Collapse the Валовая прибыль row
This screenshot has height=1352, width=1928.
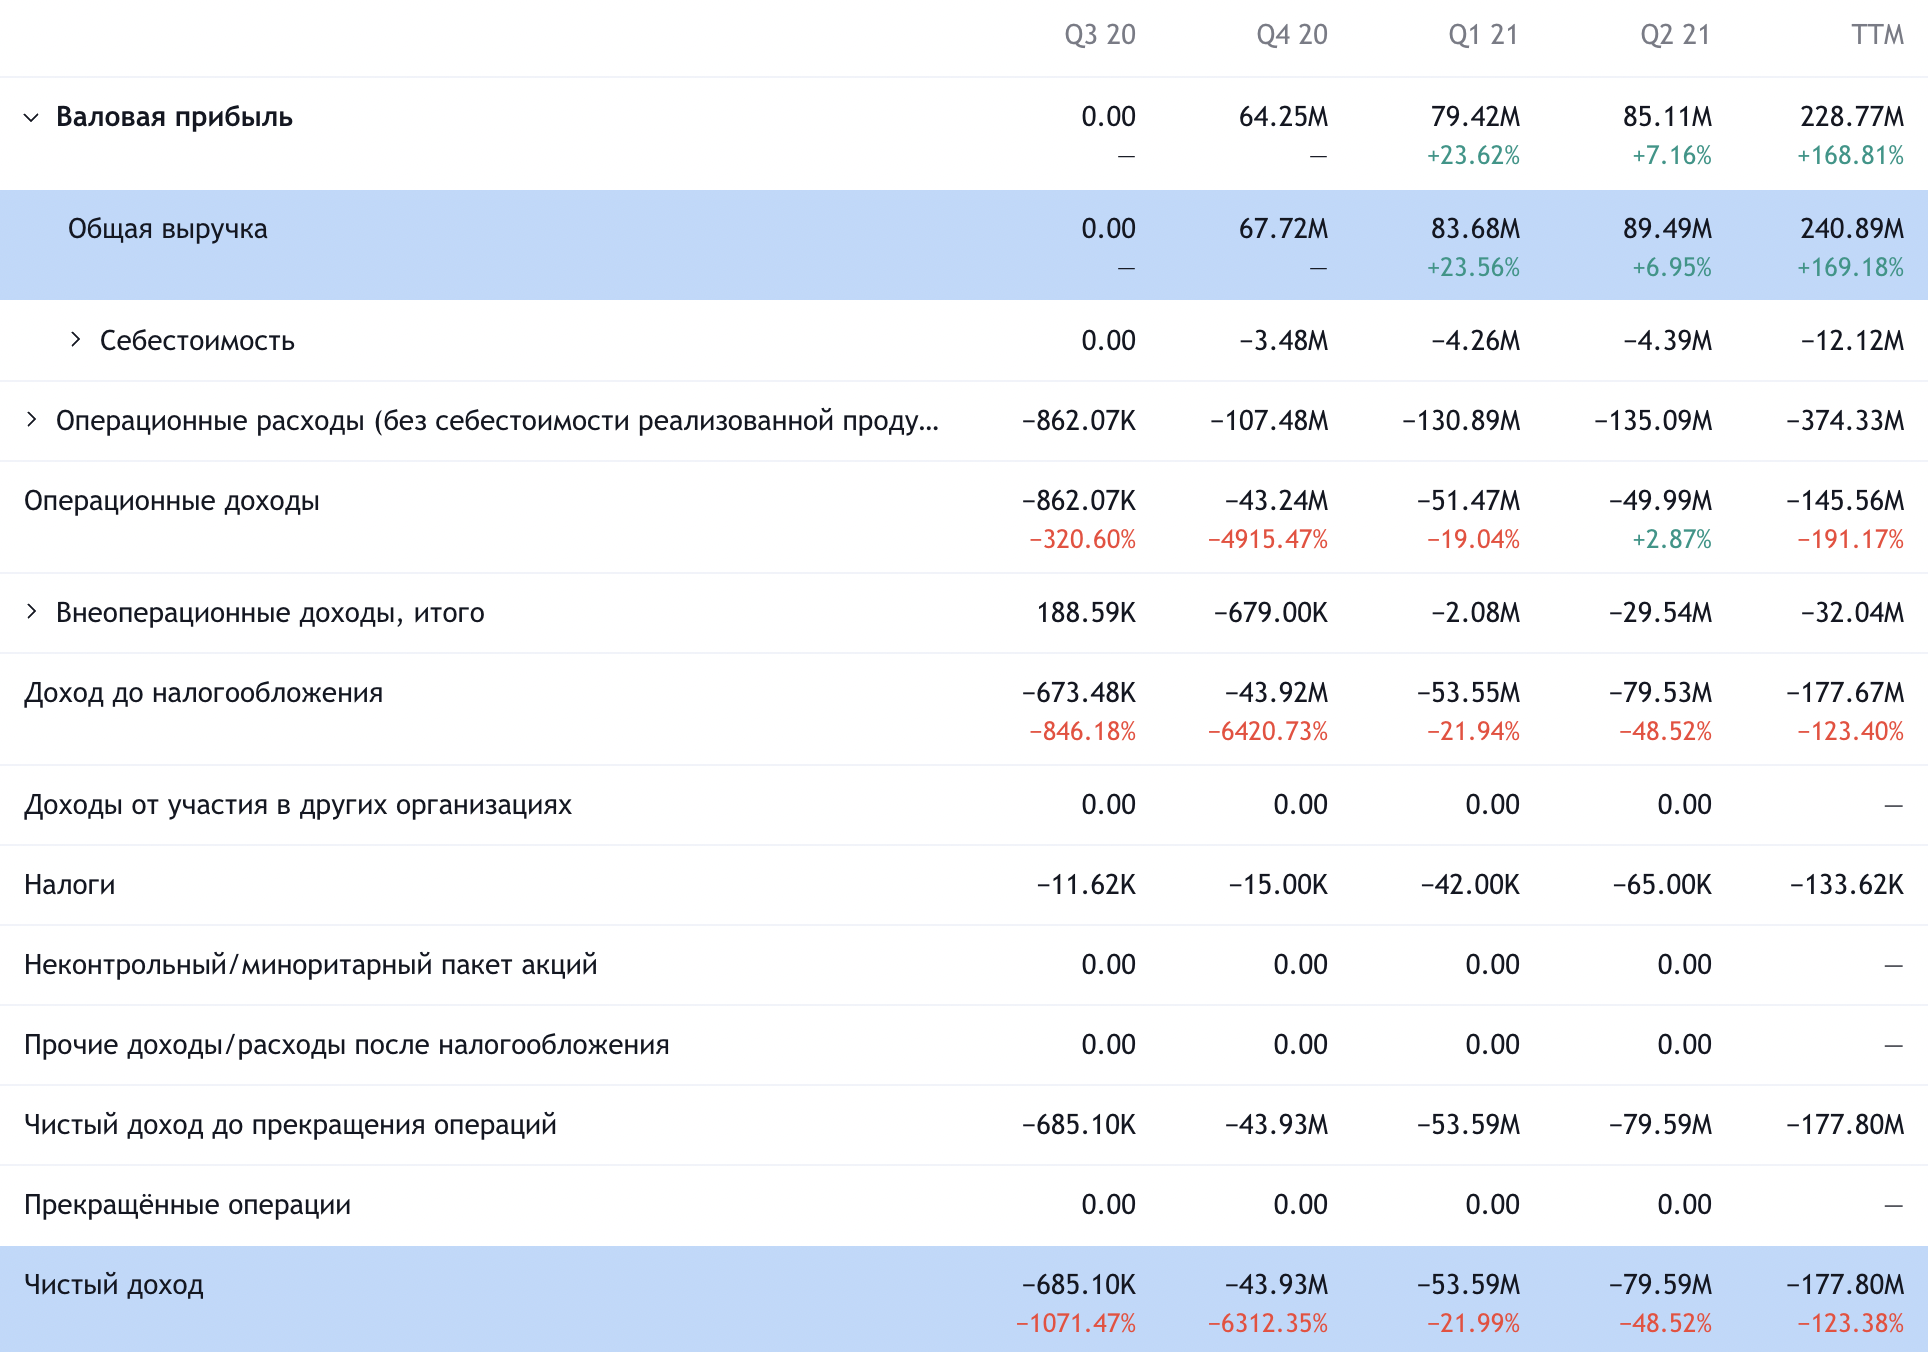[x=32, y=118]
